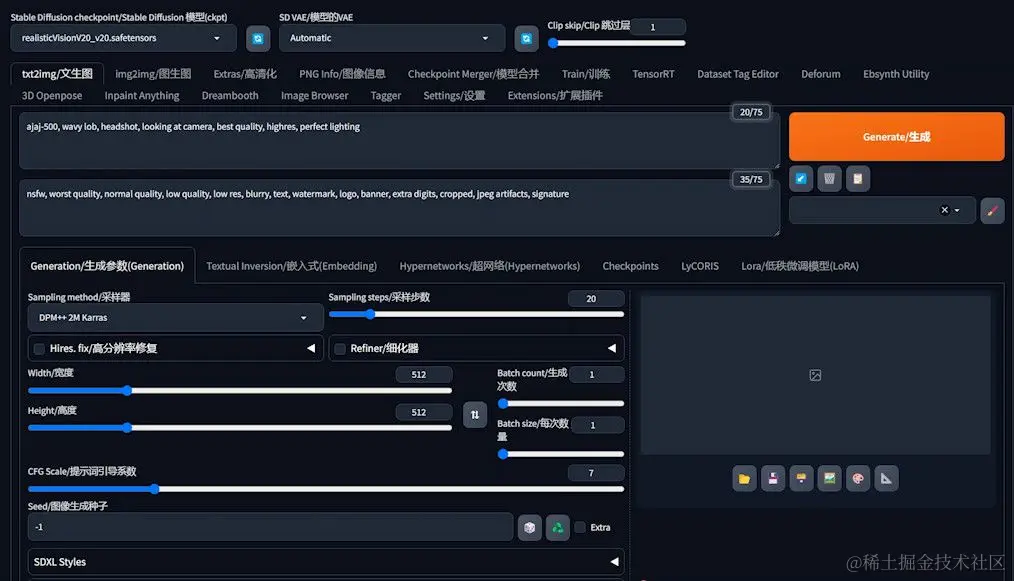The width and height of the screenshot is (1014, 581).
Task: Select TensorRT tab
Action: (x=653, y=74)
